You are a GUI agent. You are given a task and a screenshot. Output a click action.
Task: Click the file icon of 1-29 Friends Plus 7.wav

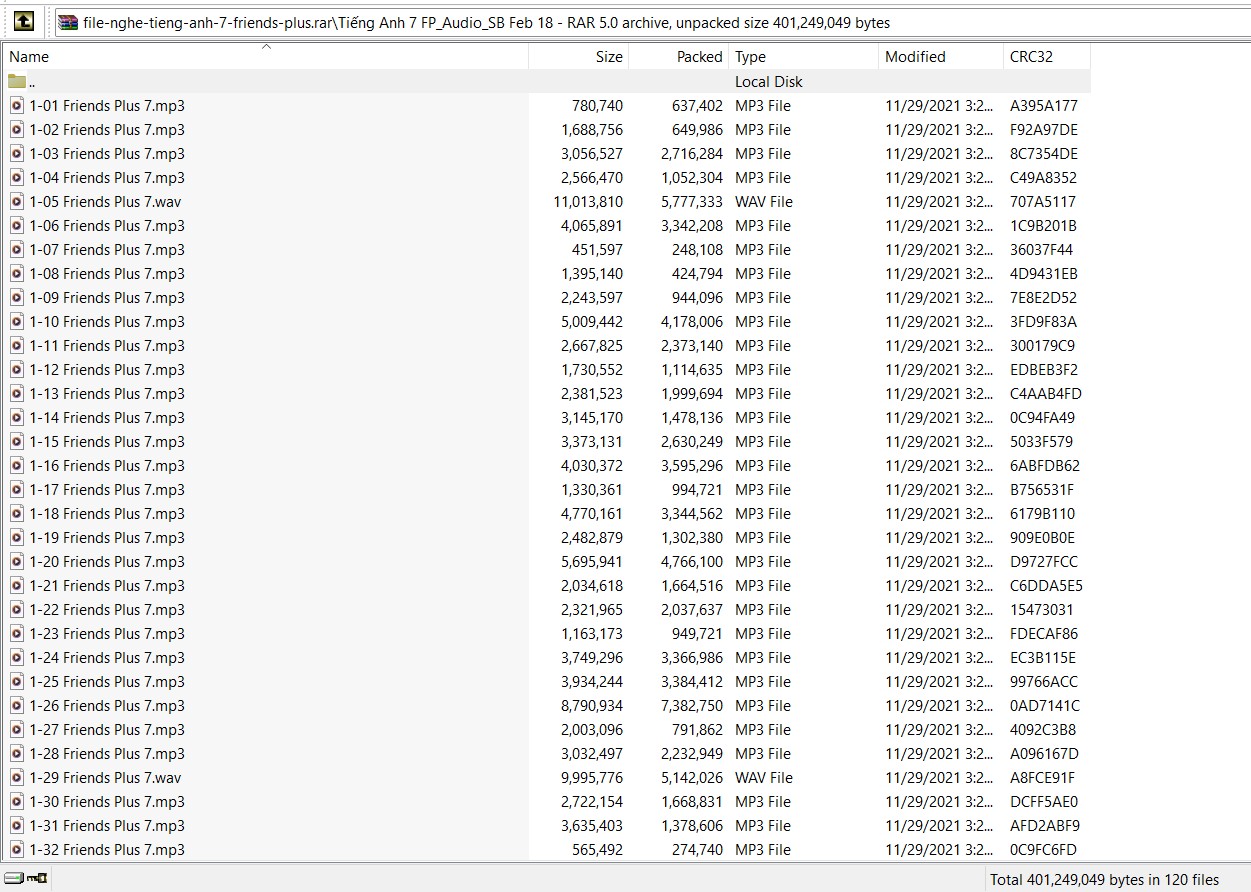point(17,778)
